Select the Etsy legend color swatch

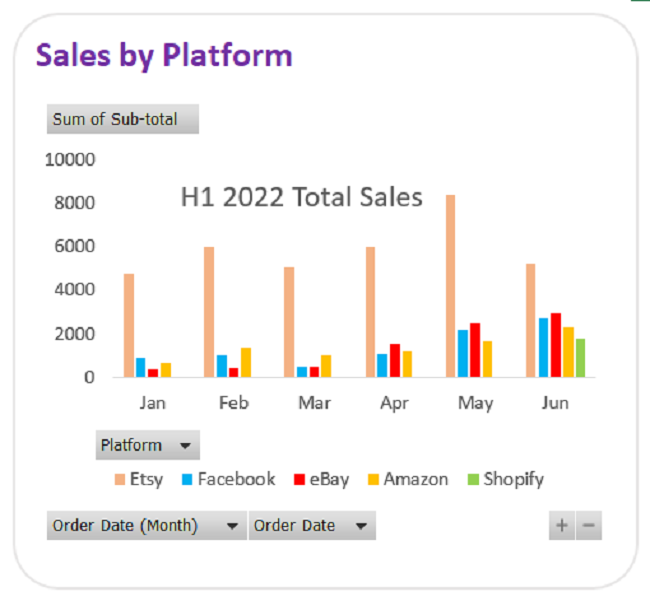coord(120,480)
